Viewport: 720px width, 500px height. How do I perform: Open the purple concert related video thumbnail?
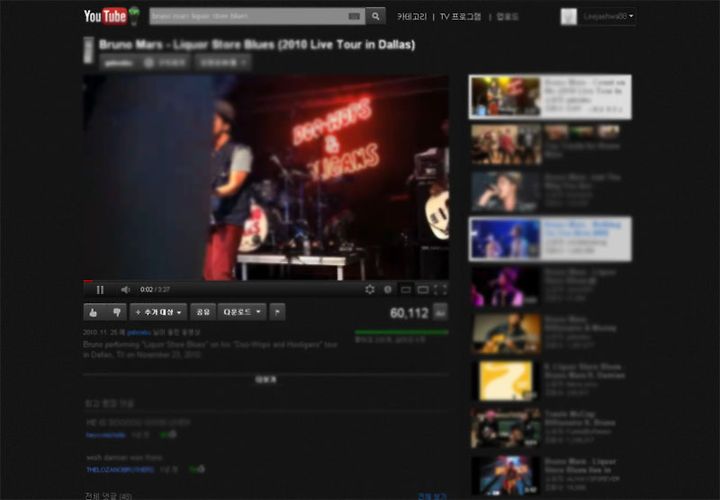(506, 287)
